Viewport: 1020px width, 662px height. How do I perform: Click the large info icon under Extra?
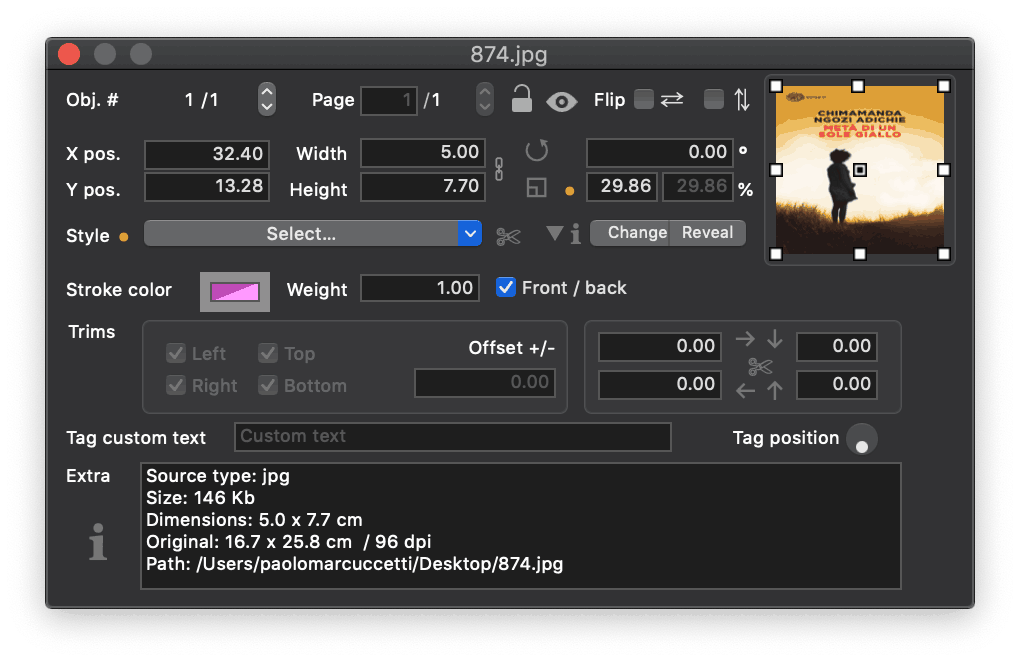[98, 543]
